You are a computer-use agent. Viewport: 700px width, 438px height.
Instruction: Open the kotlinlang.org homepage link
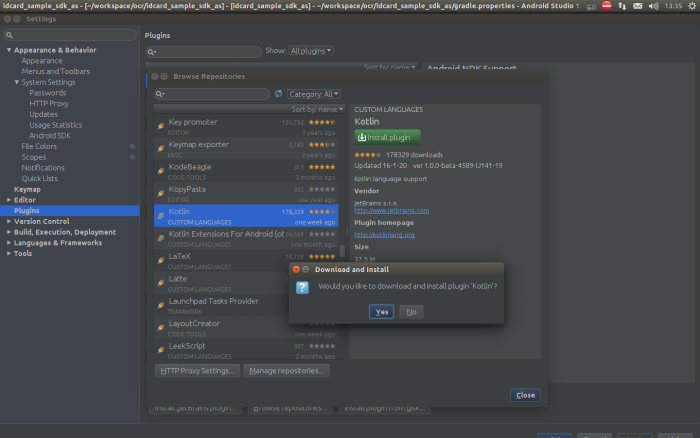tap(384, 234)
